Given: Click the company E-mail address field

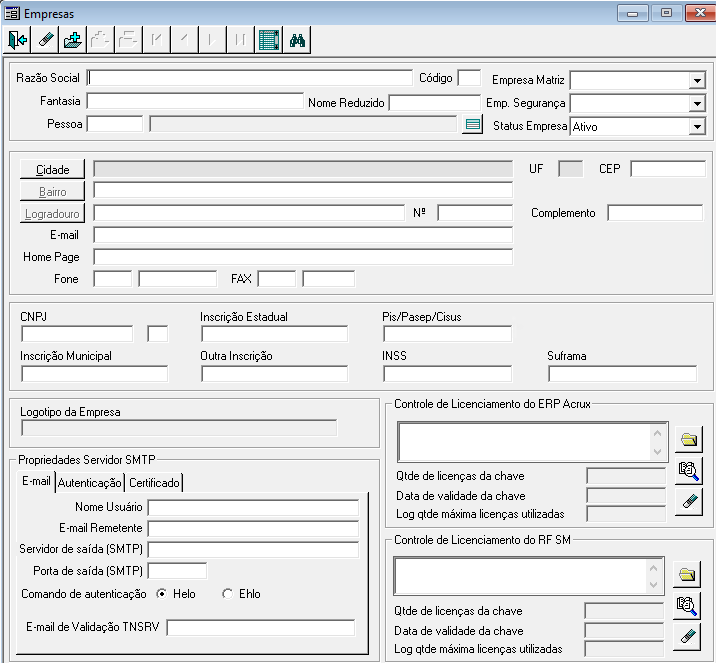Looking at the screenshot, I should click(303, 235).
